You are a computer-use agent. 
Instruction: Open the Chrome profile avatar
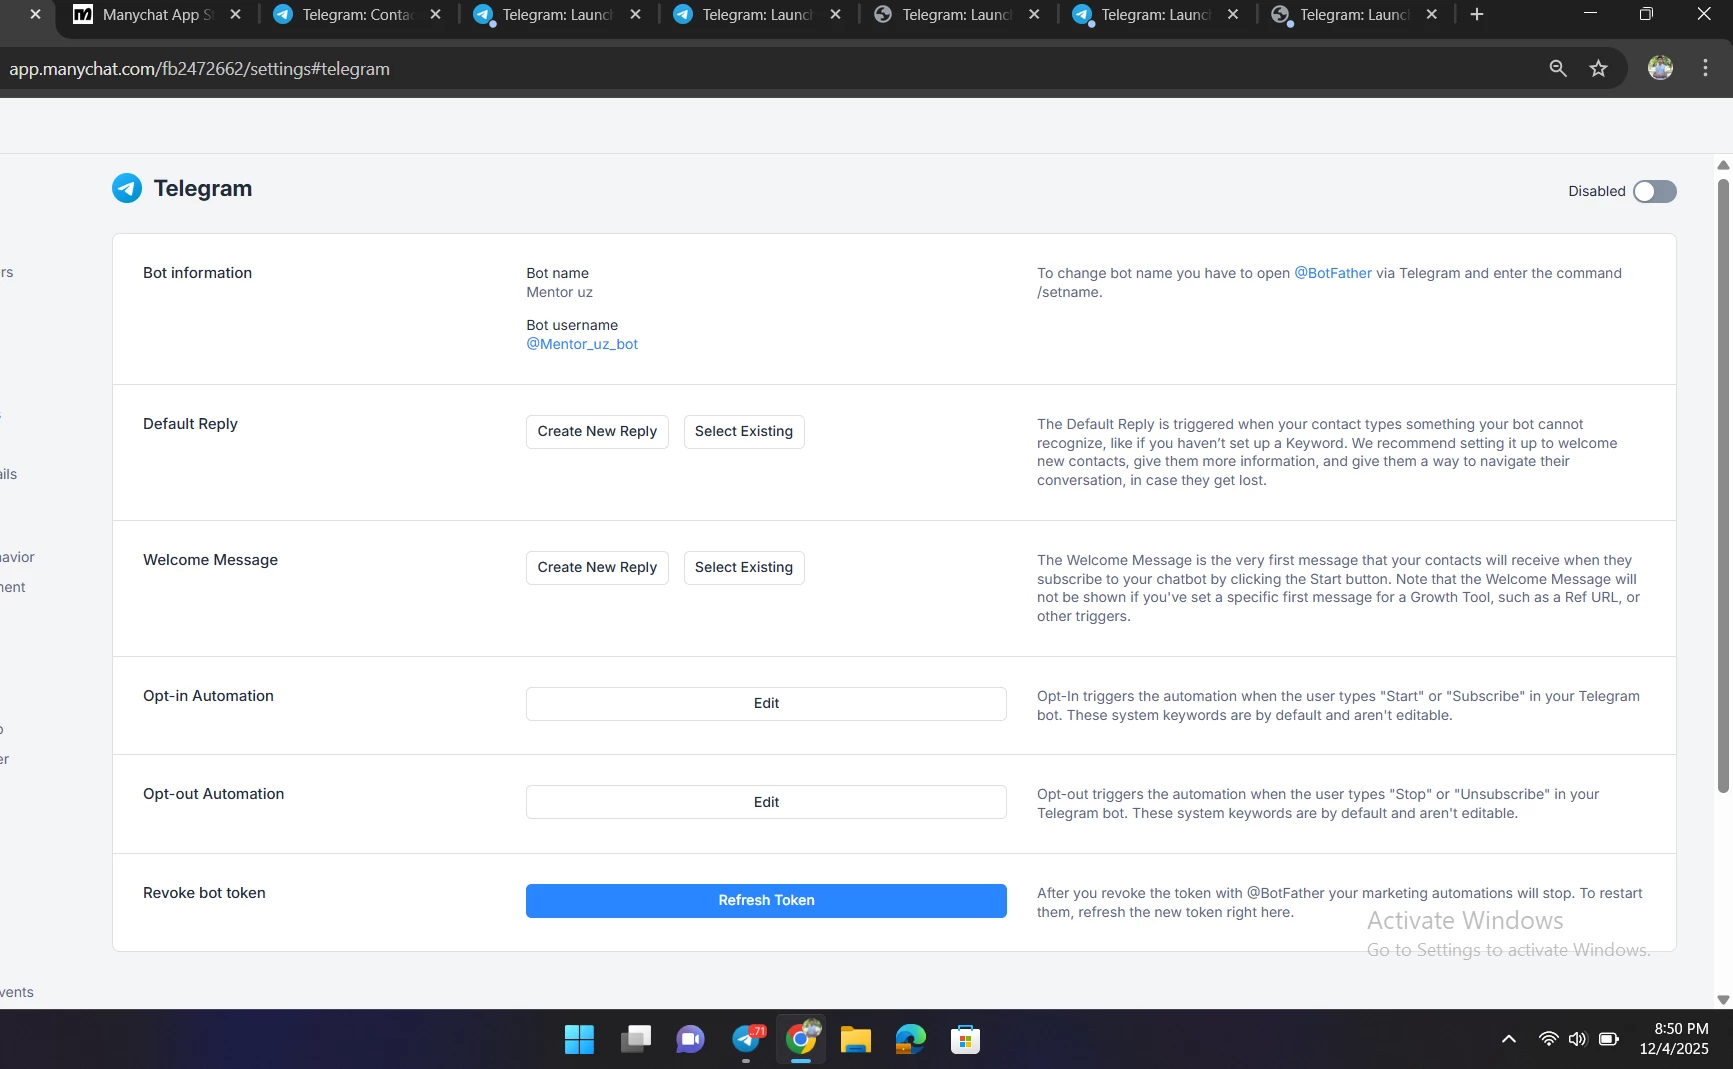[x=1660, y=68]
